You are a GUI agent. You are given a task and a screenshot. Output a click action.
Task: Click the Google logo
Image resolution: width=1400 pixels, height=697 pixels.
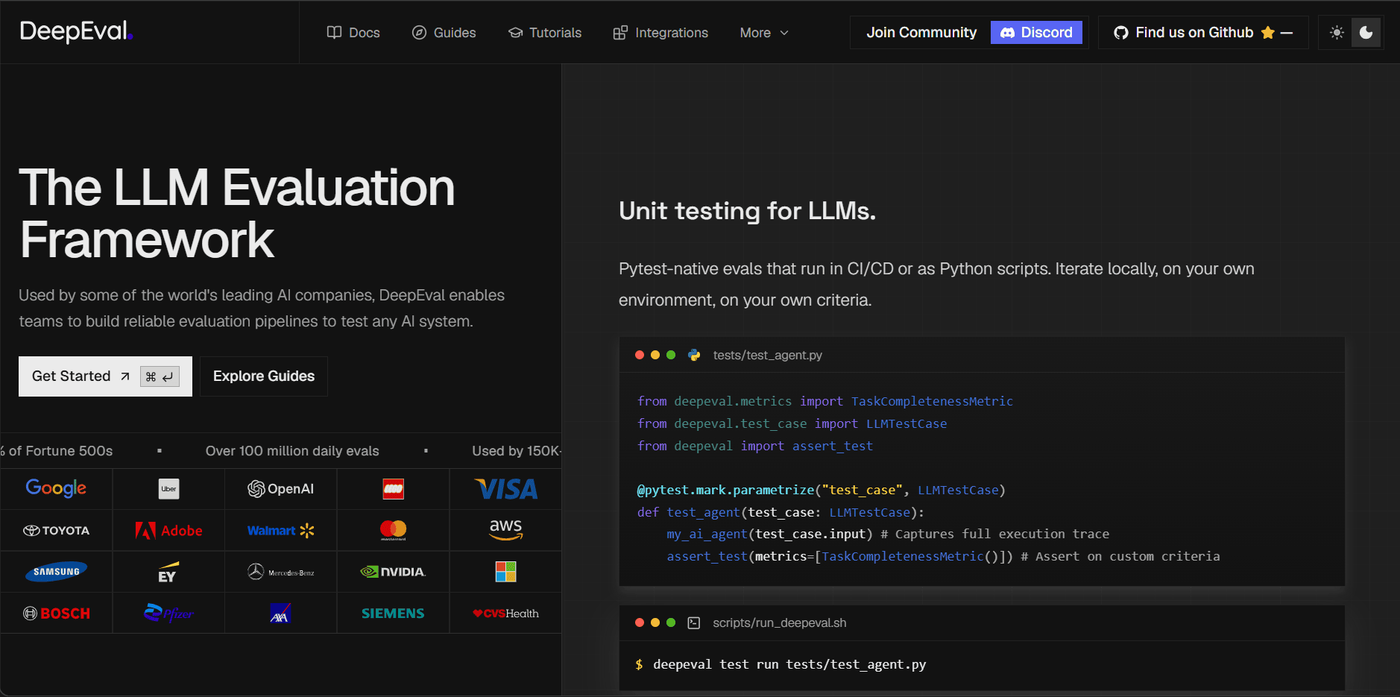(x=56, y=488)
